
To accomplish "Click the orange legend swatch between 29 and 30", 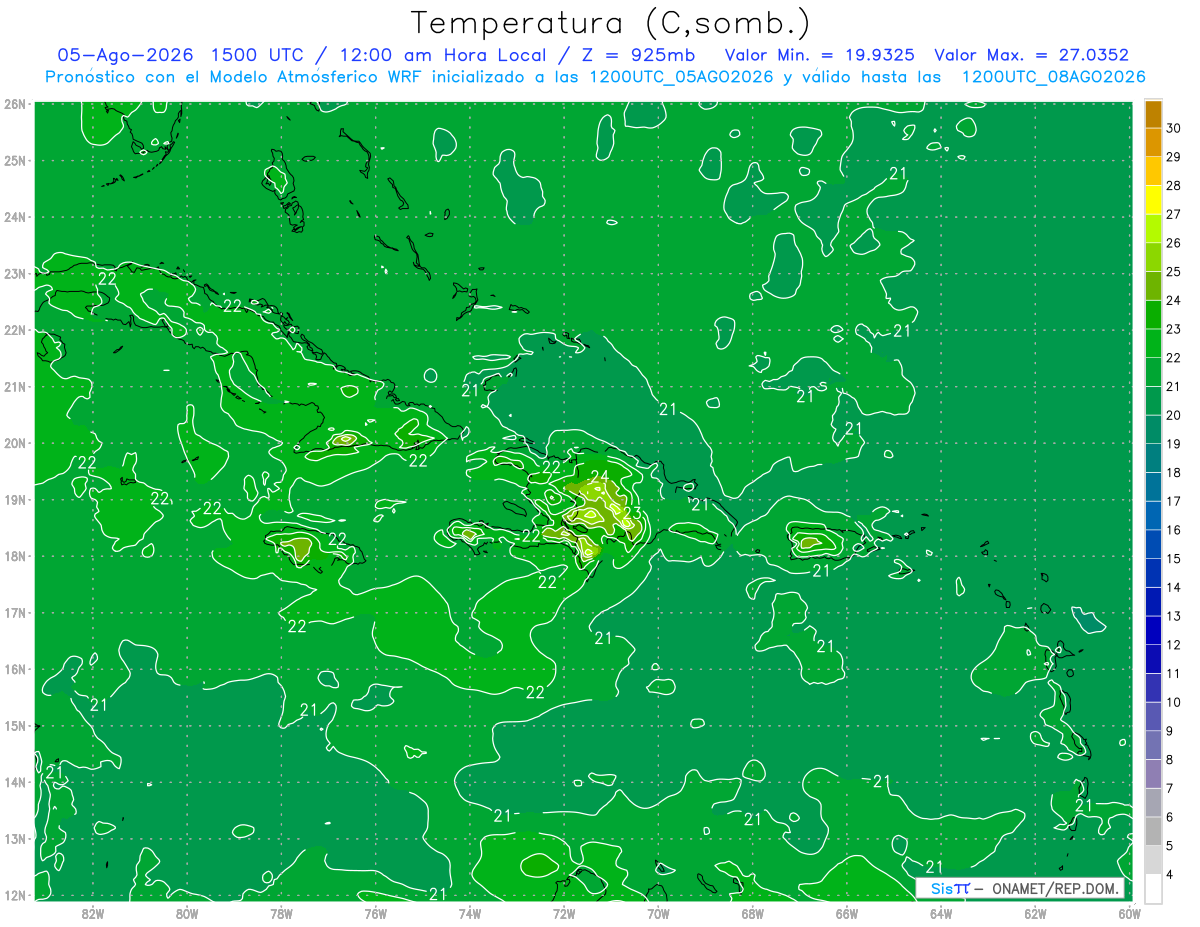I will tap(1153, 143).
